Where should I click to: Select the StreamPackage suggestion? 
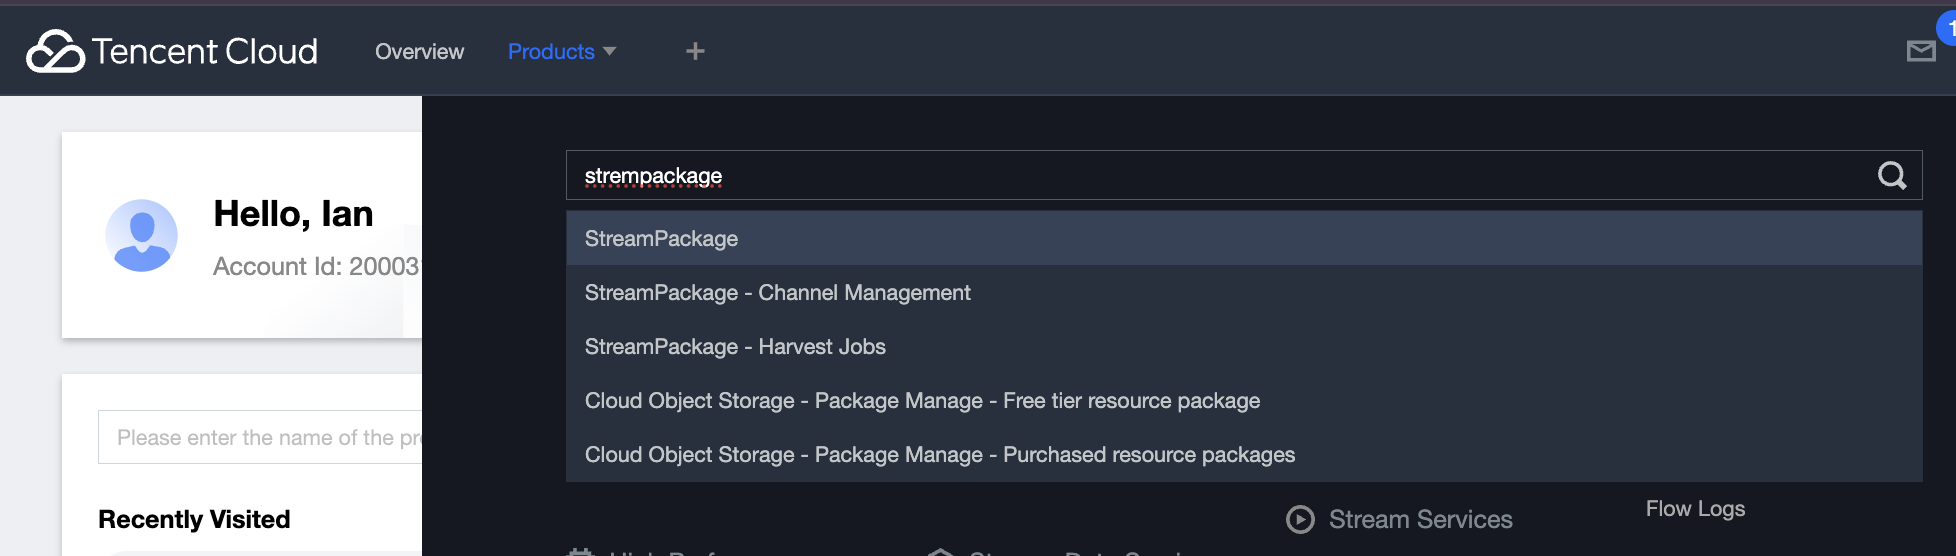click(x=1244, y=238)
